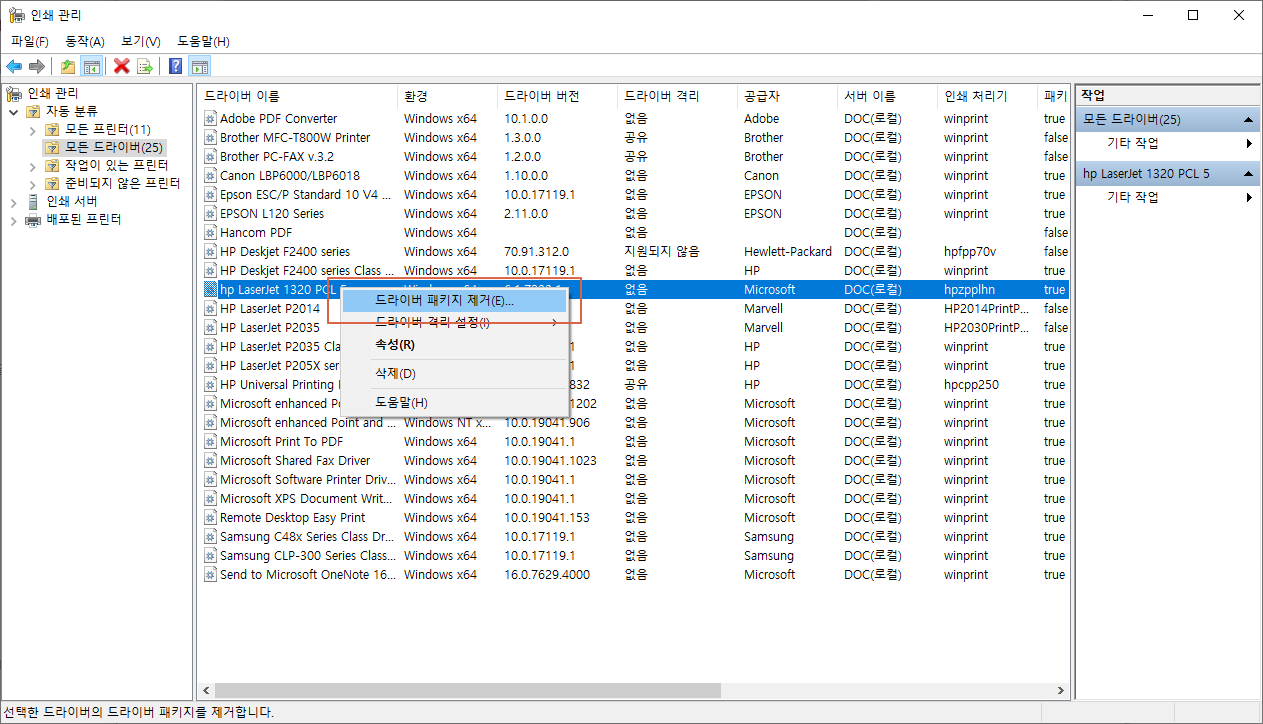Expand the 모든 프린터(11) tree node
This screenshot has width=1263, height=724.
pyautogui.click(x=32, y=129)
